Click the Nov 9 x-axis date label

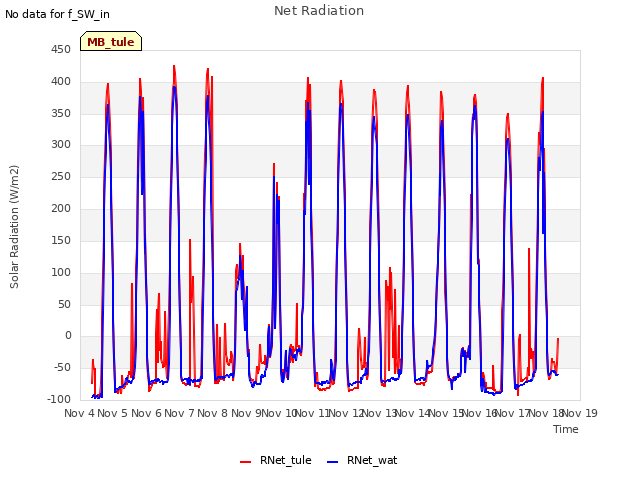pyautogui.click(x=246, y=413)
